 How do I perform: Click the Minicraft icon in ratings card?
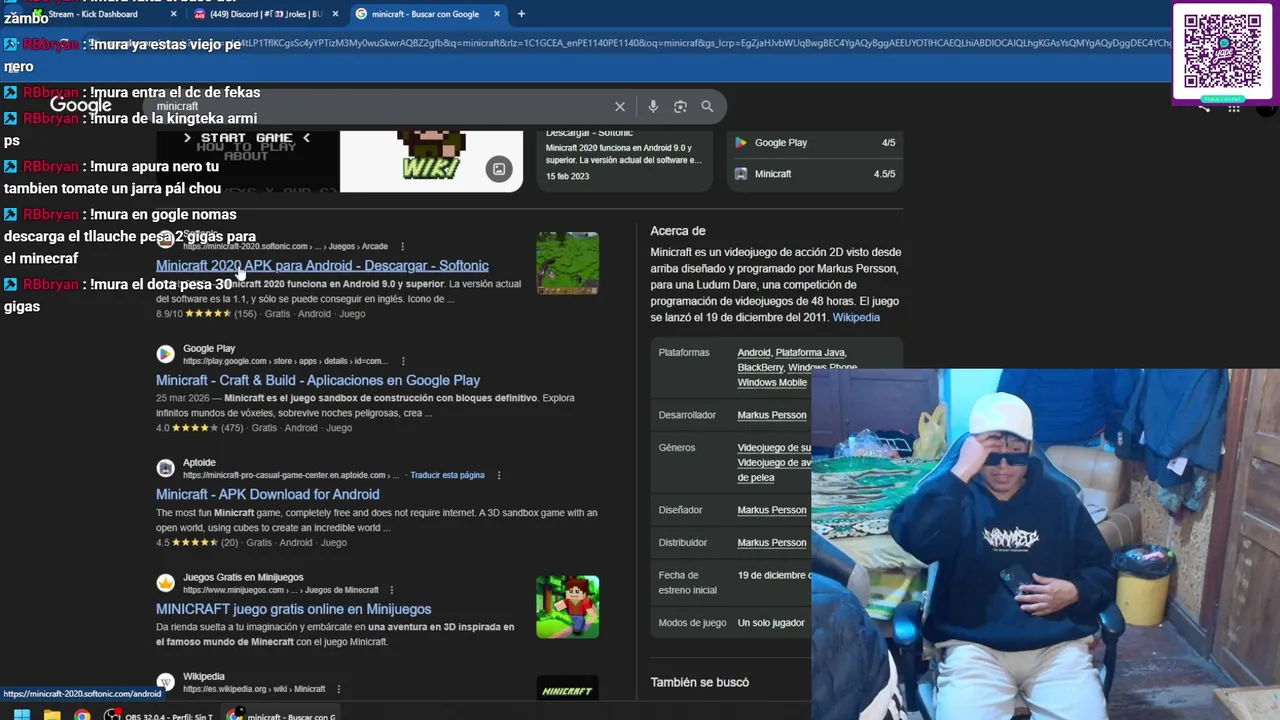pos(741,174)
